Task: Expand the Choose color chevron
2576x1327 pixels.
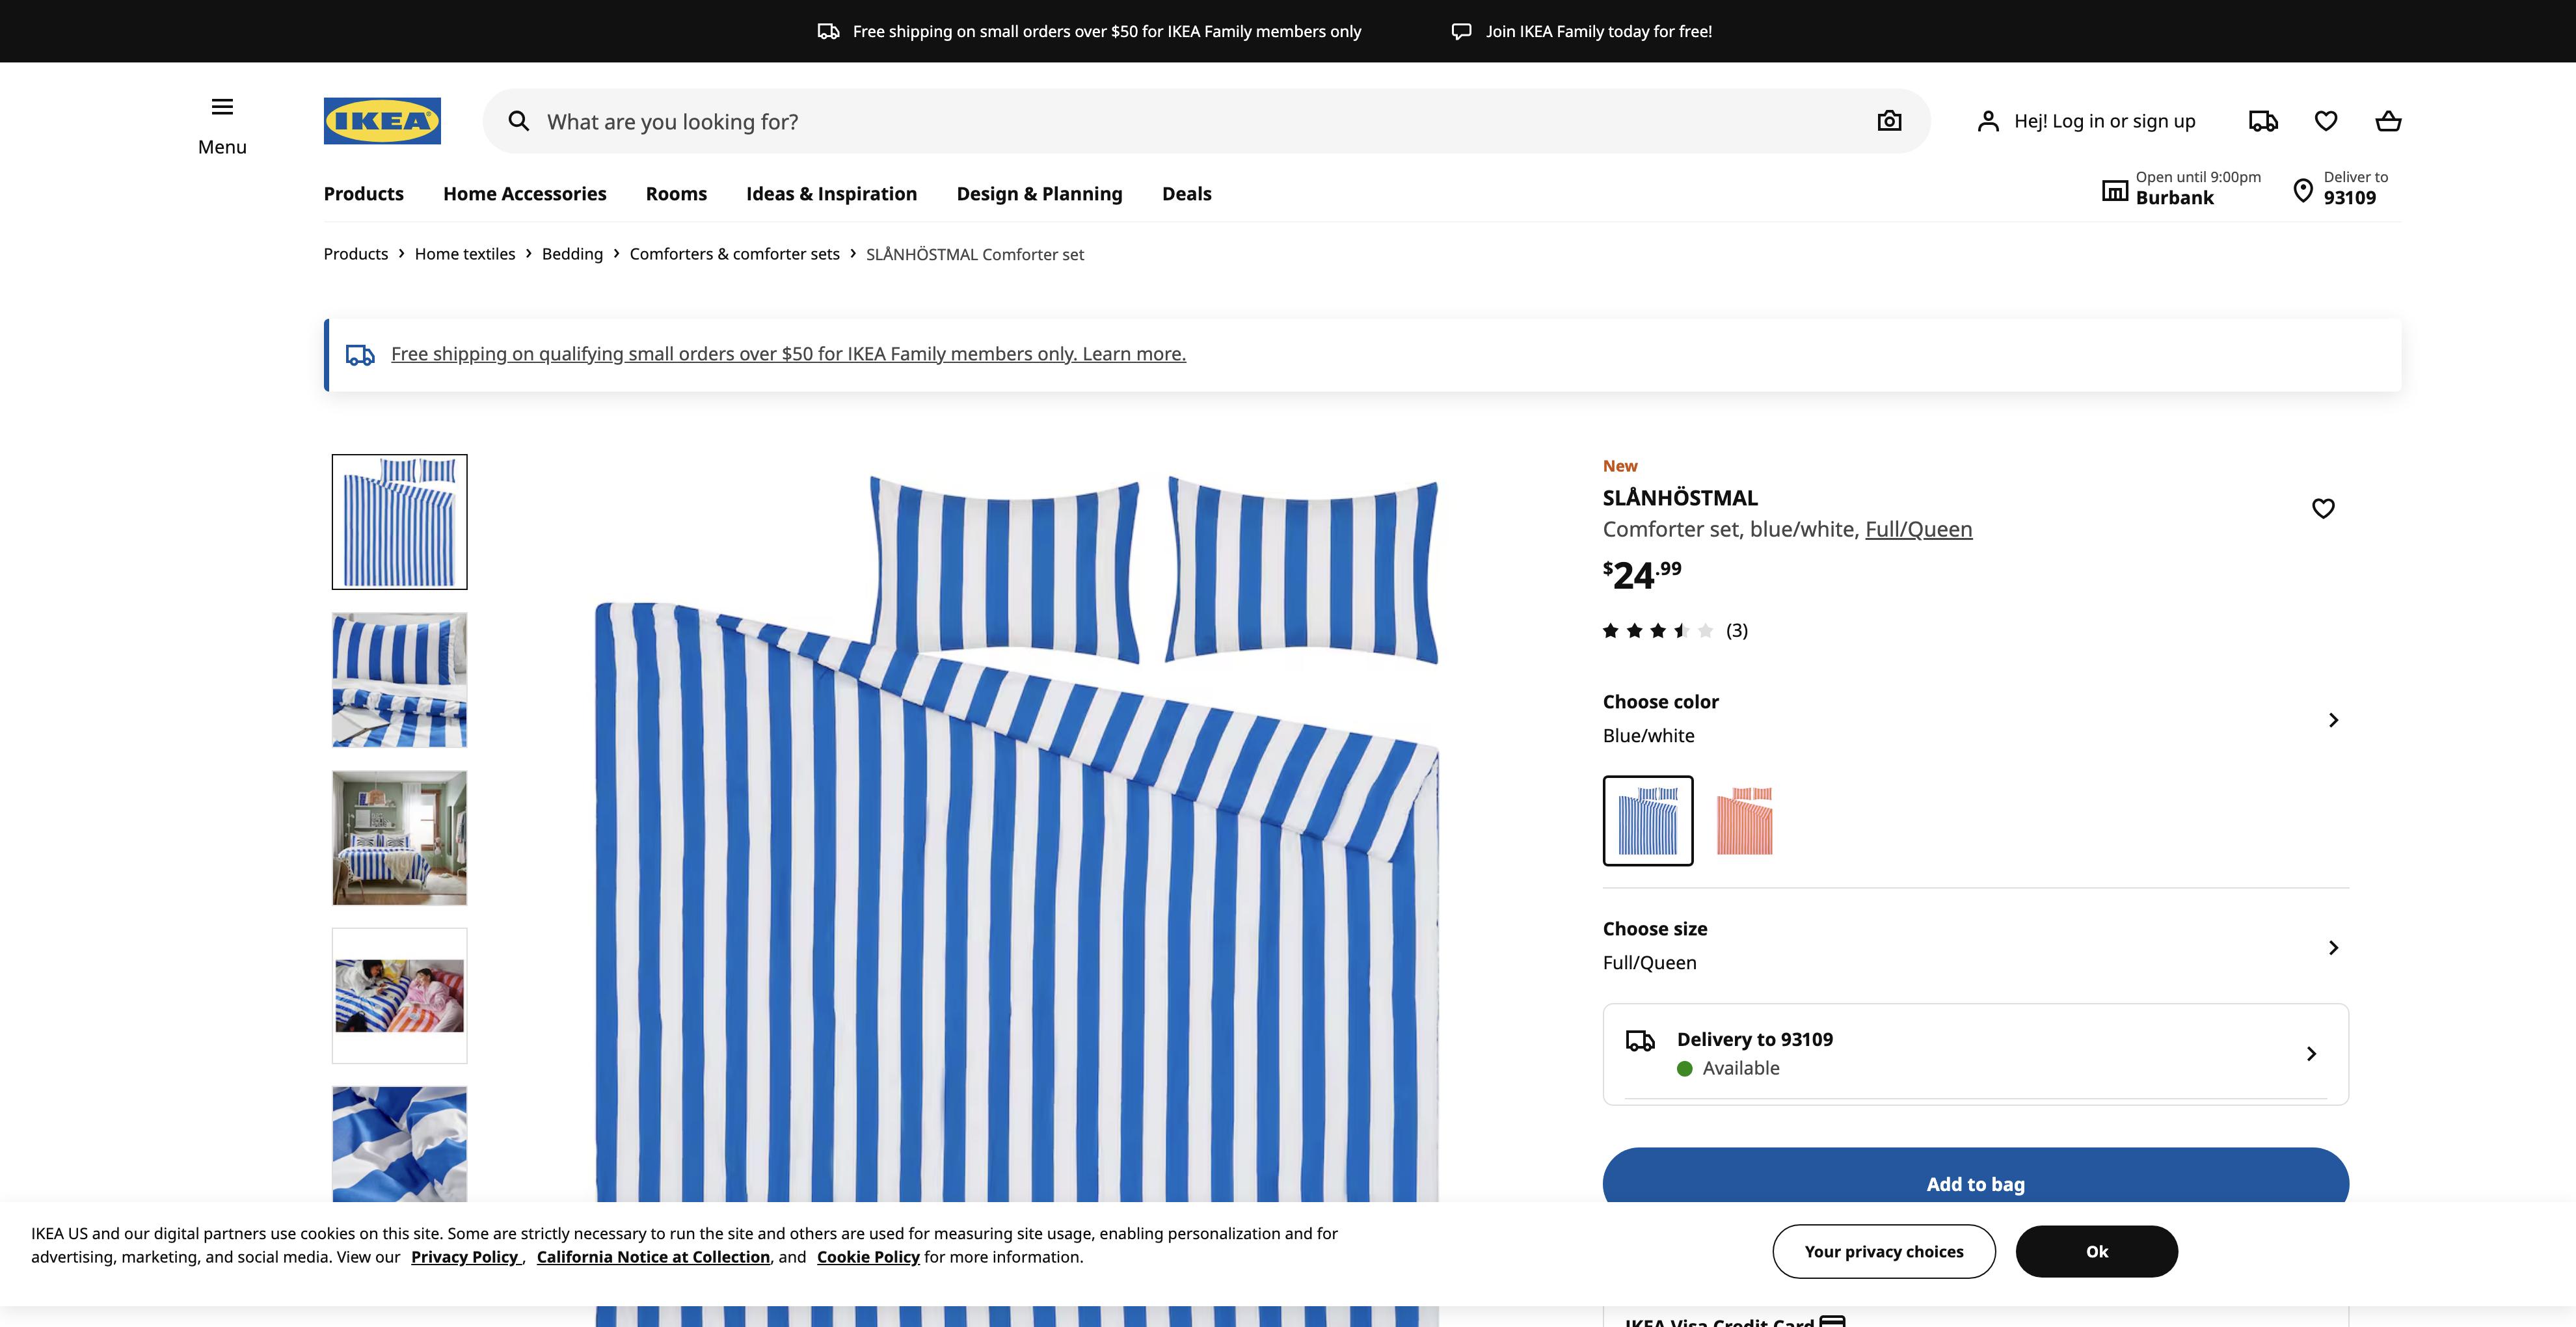Action: (2333, 720)
